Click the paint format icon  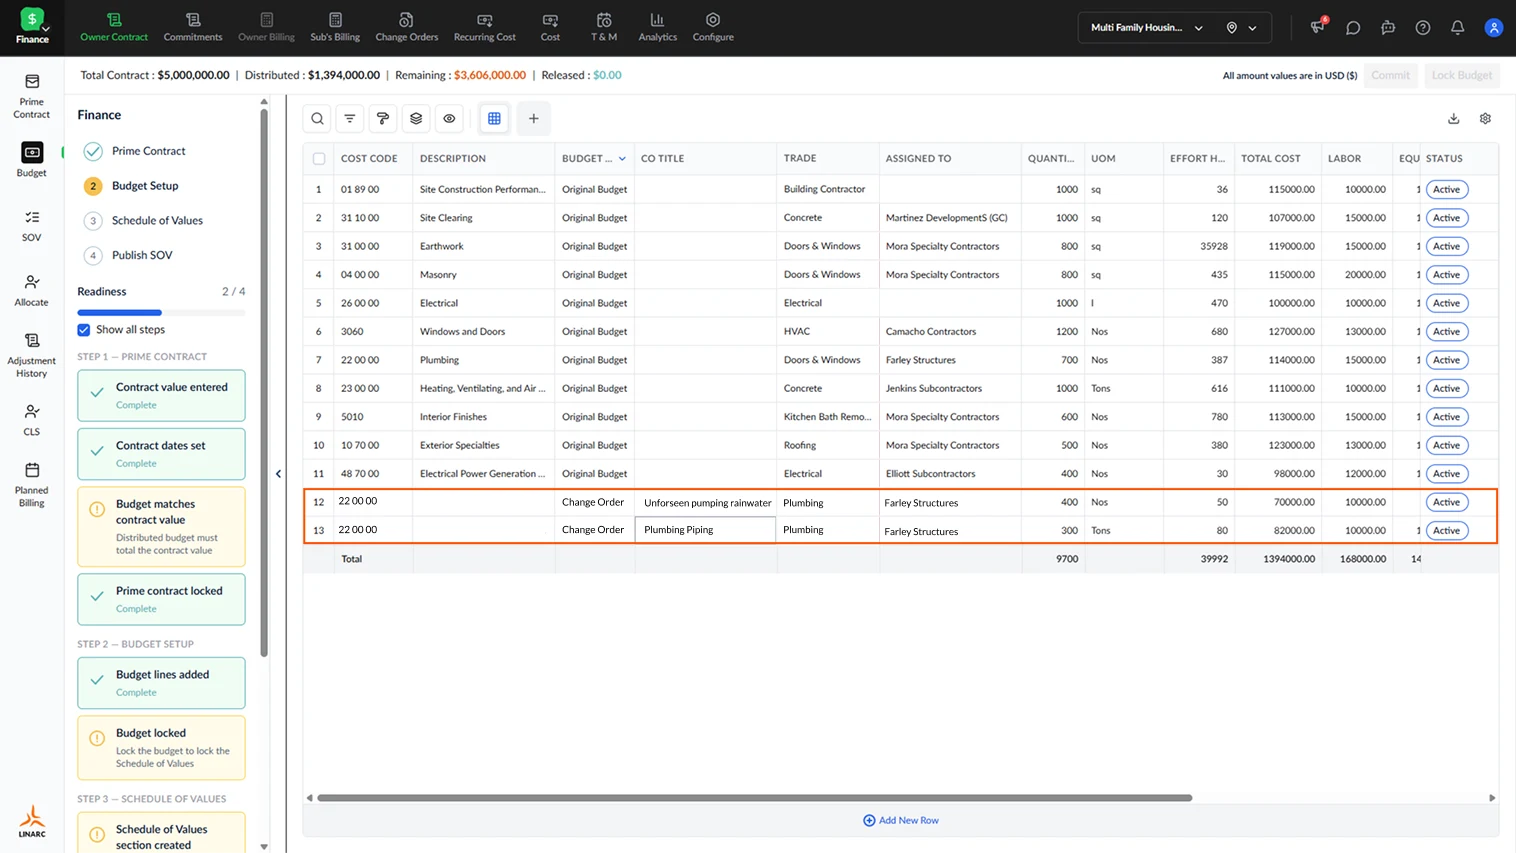coord(383,118)
